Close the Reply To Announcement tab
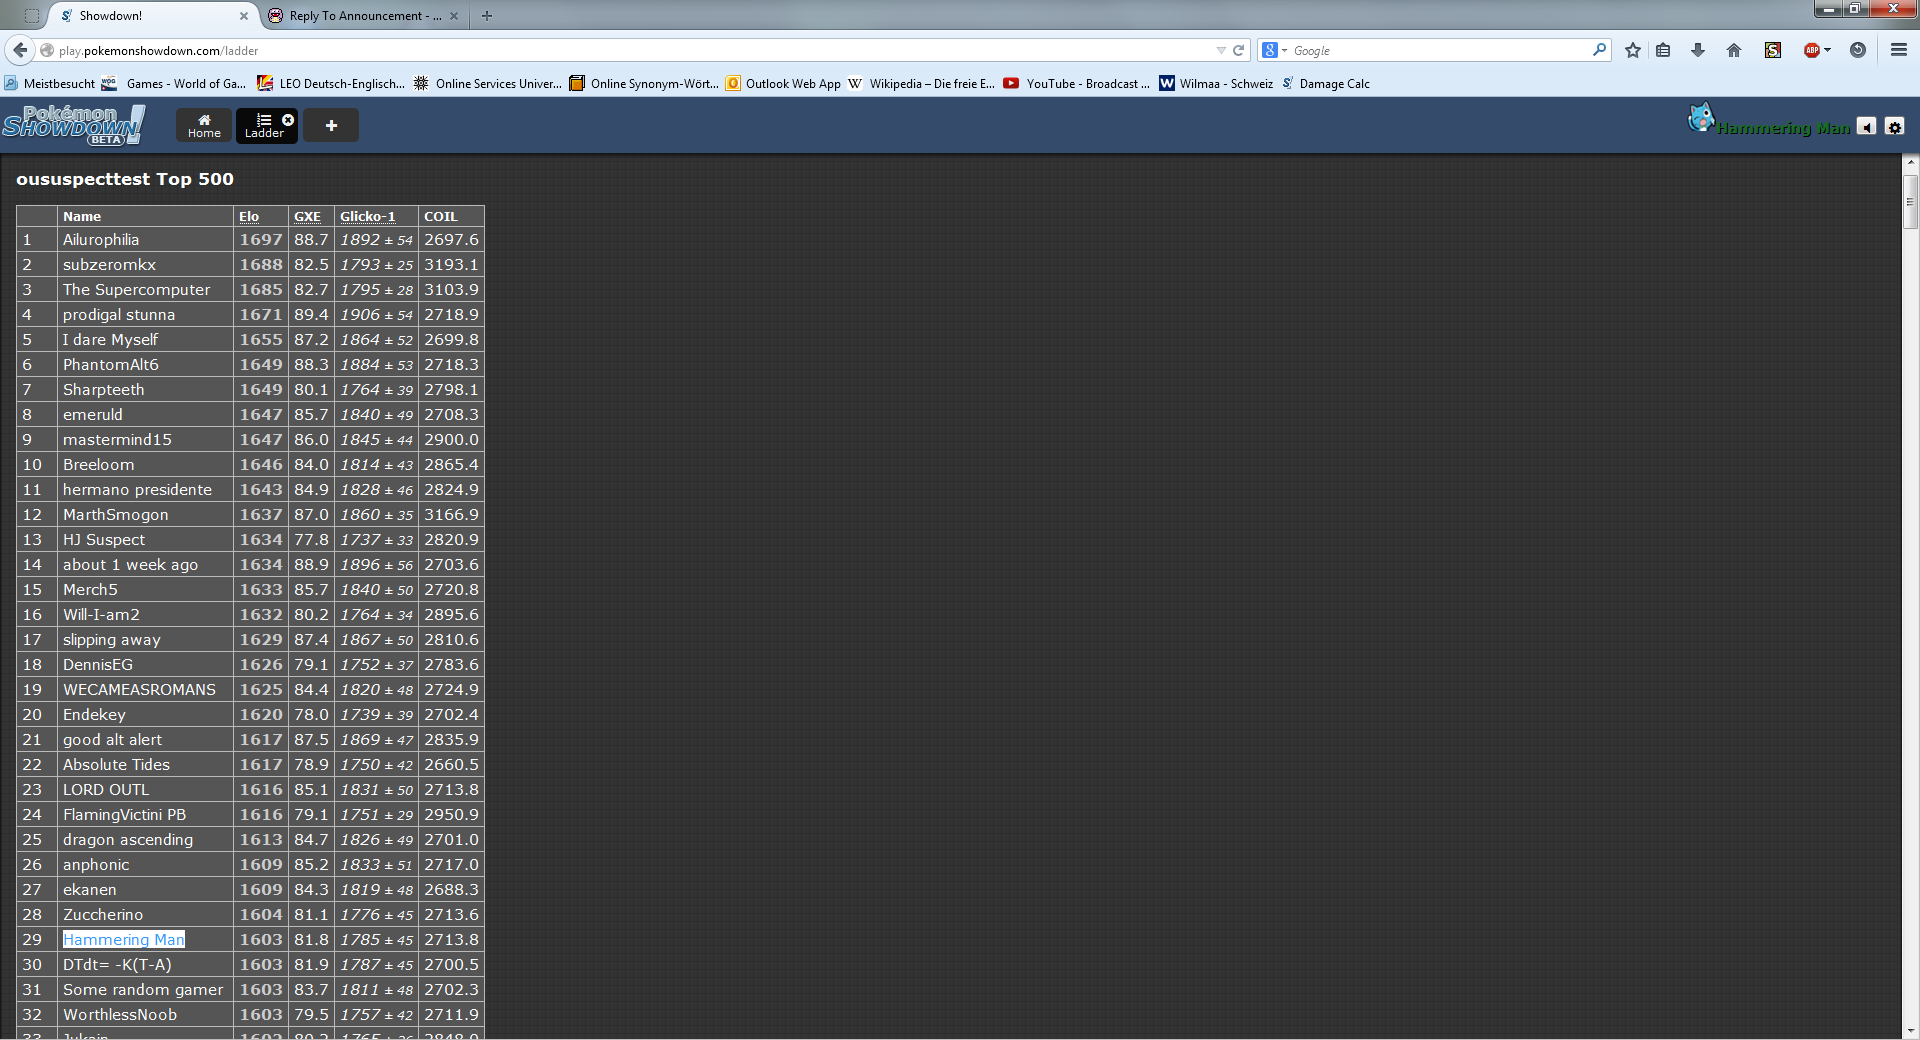The height and width of the screenshot is (1040, 1920). click(454, 16)
